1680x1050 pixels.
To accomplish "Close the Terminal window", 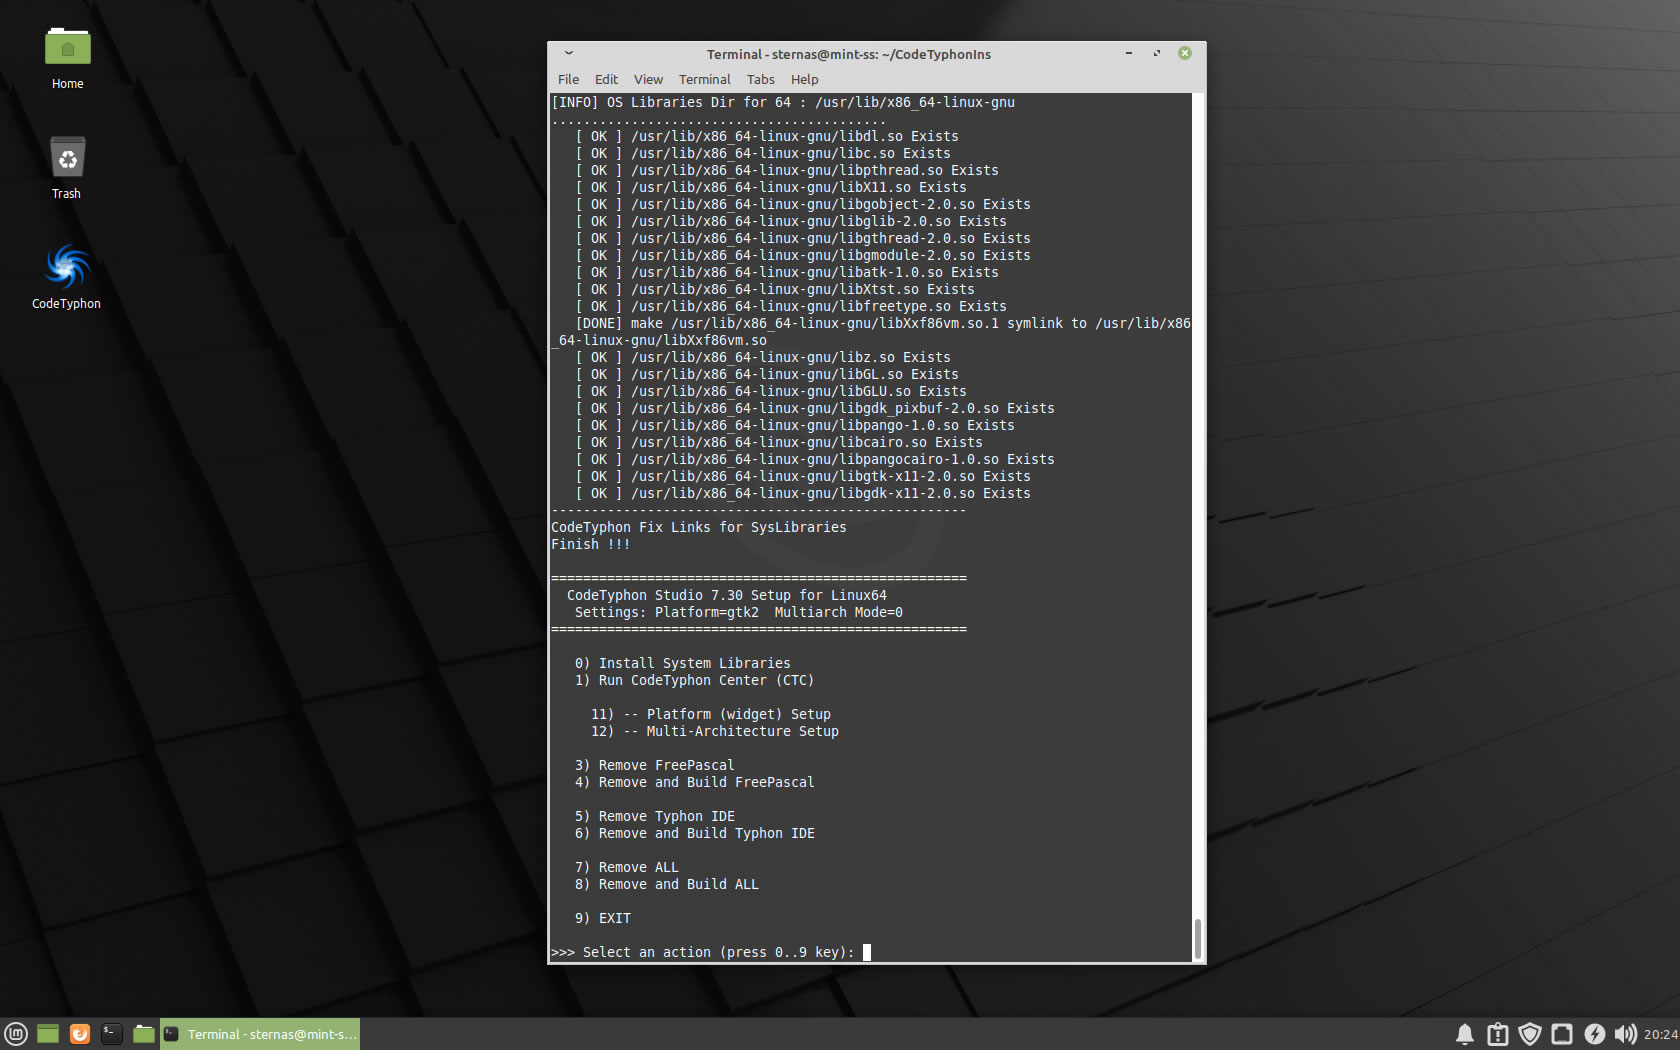I will (x=1185, y=53).
